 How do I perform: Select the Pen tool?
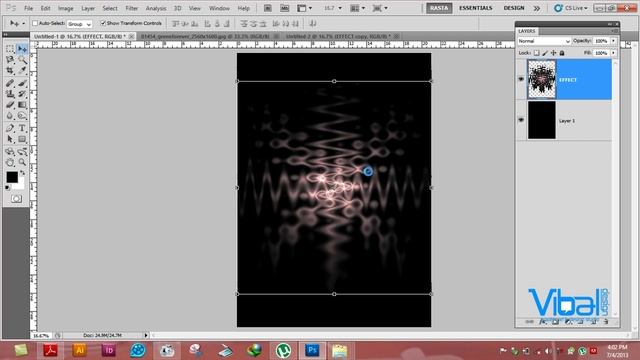tap(10, 128)
